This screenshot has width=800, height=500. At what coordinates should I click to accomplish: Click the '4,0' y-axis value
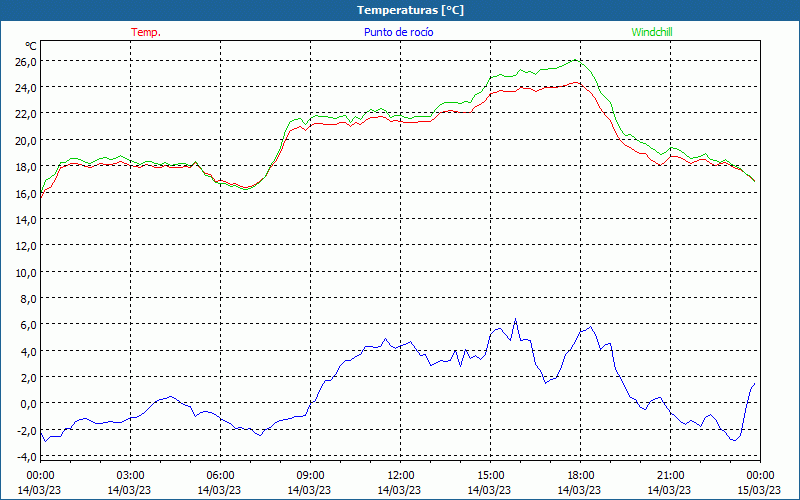pyautogui.click(x=29, y=352)
